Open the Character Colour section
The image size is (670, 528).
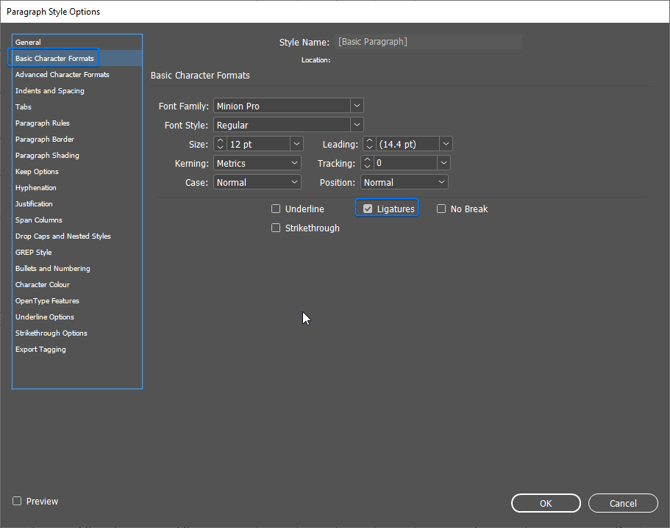pyautogui.click(x=42, y=285)
